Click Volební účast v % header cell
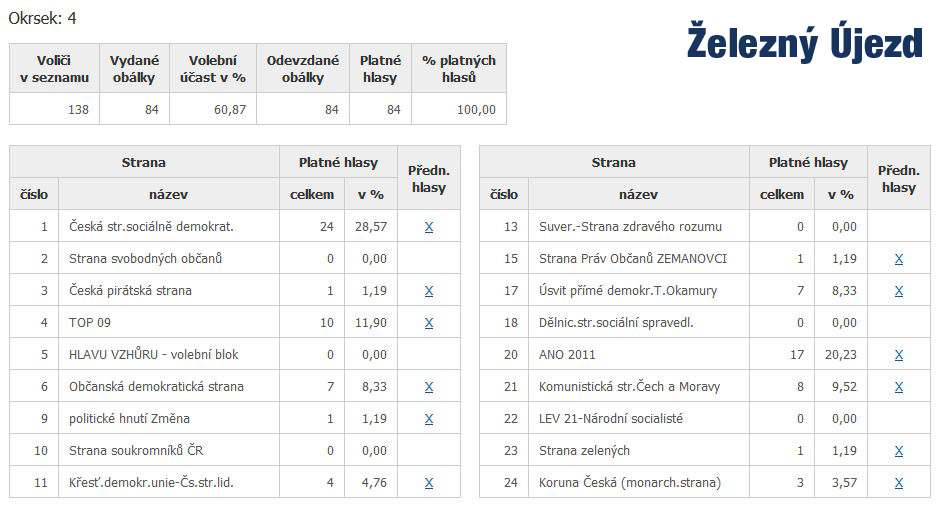This screenshot has height=508, width=941. coord(212,69)
